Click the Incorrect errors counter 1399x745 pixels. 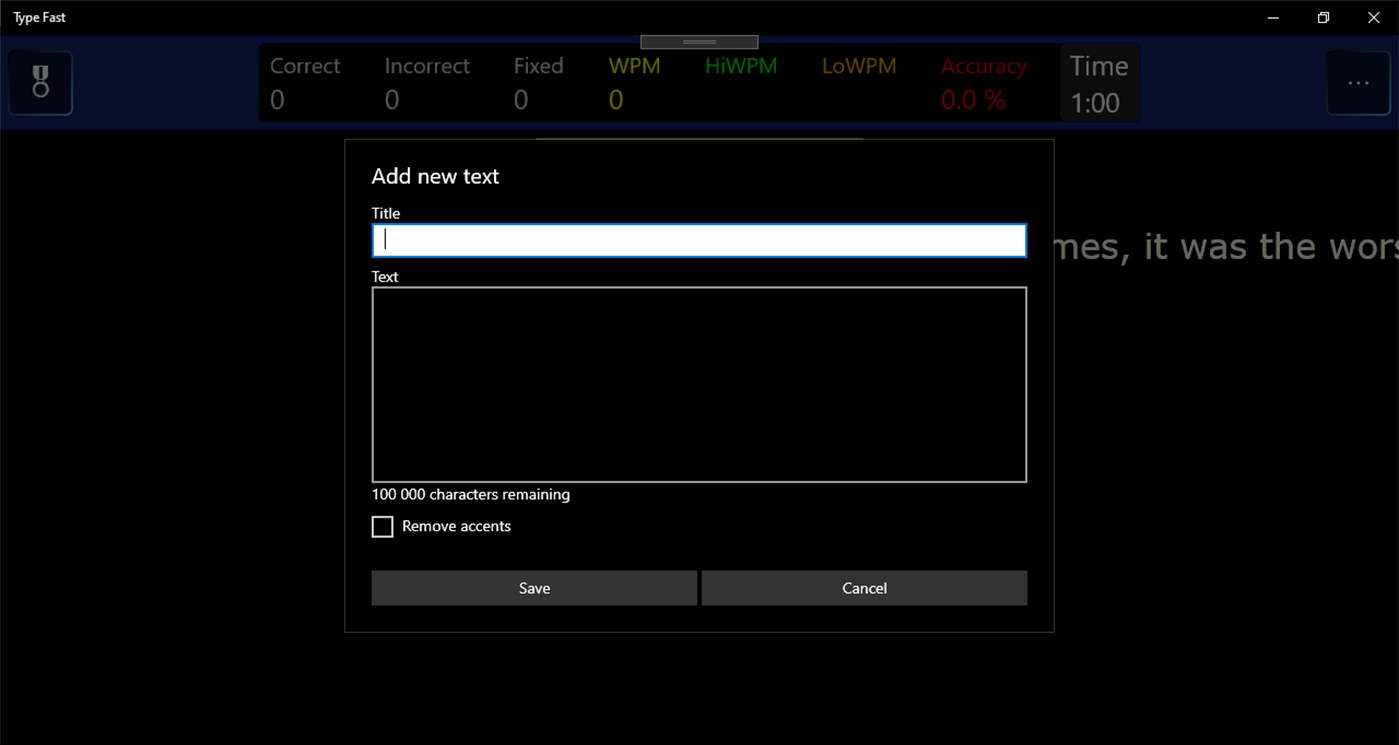426,82
